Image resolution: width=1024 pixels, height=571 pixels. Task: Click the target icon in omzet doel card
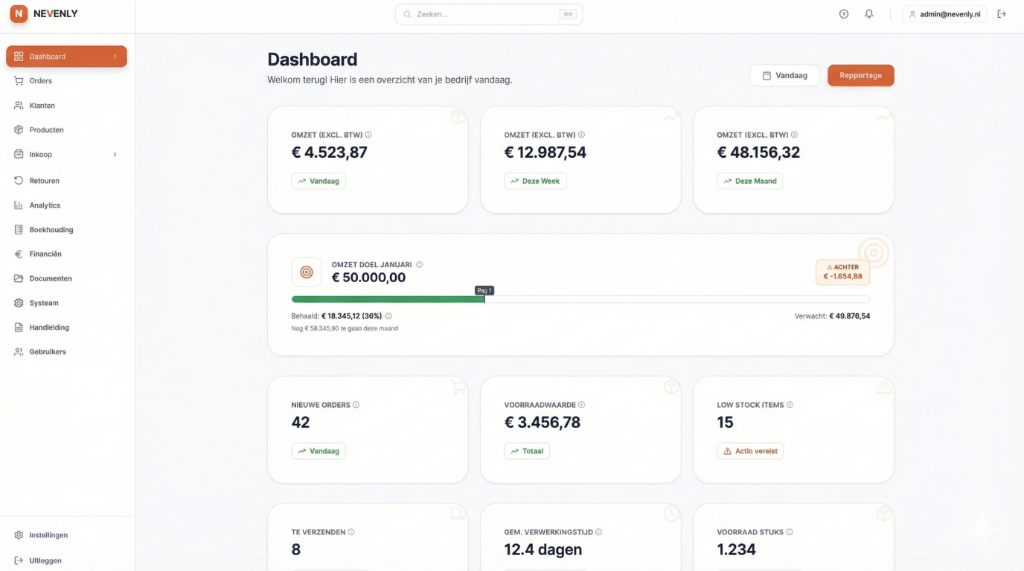[x=306, y=272]
